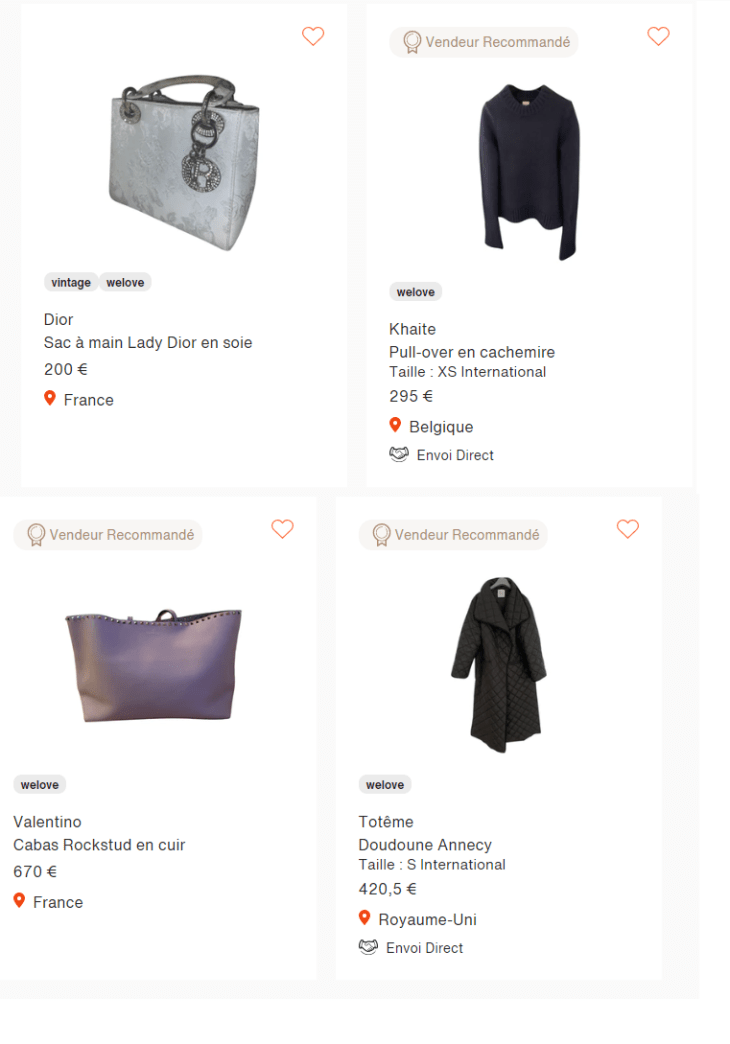The width and height of the screenshot is (730, 1044).
Task: Open the navy Khaite pullover image
Action: [x=529, y=171]
